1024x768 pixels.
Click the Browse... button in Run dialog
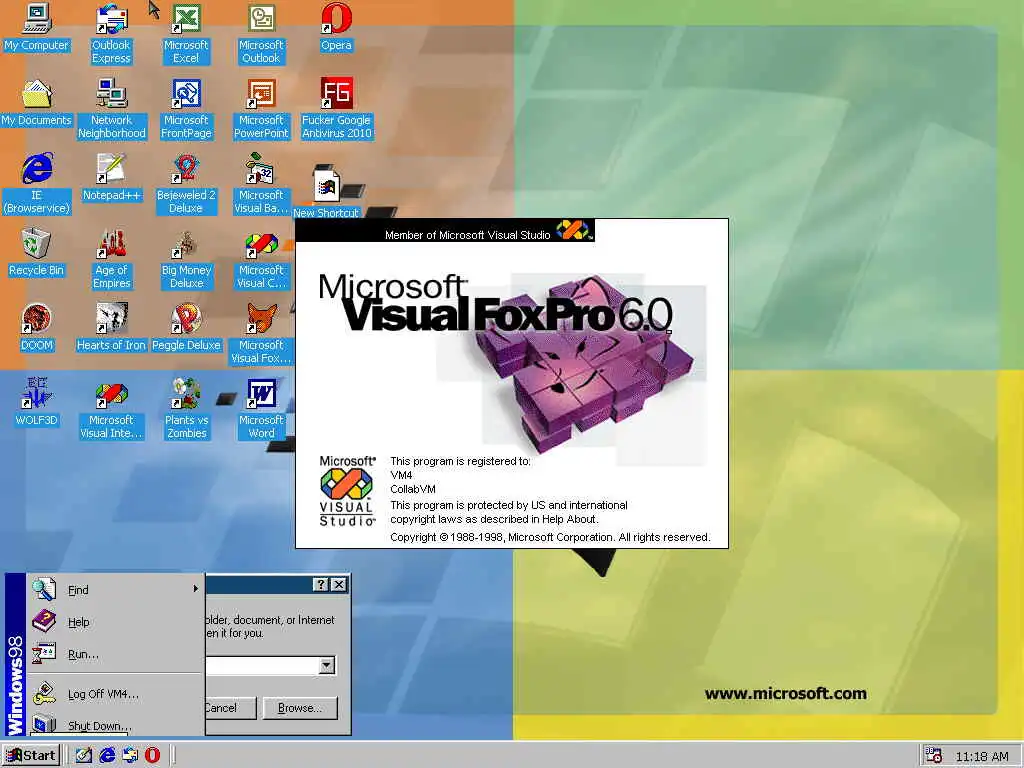click(300, 708)
